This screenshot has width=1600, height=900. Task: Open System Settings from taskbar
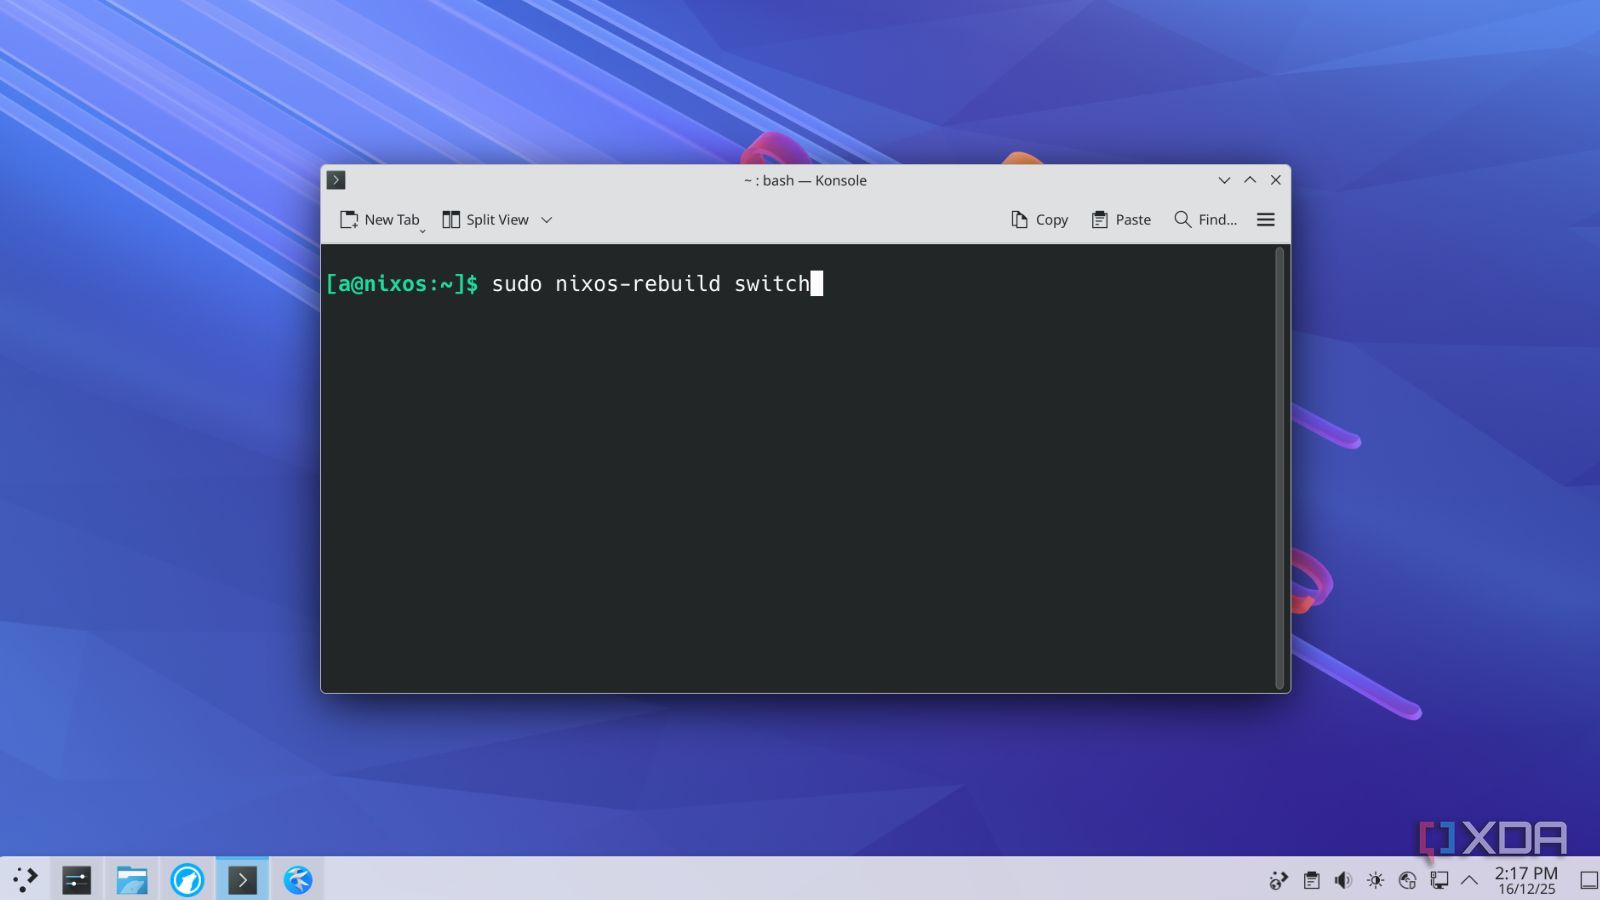pyautogui.click(x=77, y=880)
